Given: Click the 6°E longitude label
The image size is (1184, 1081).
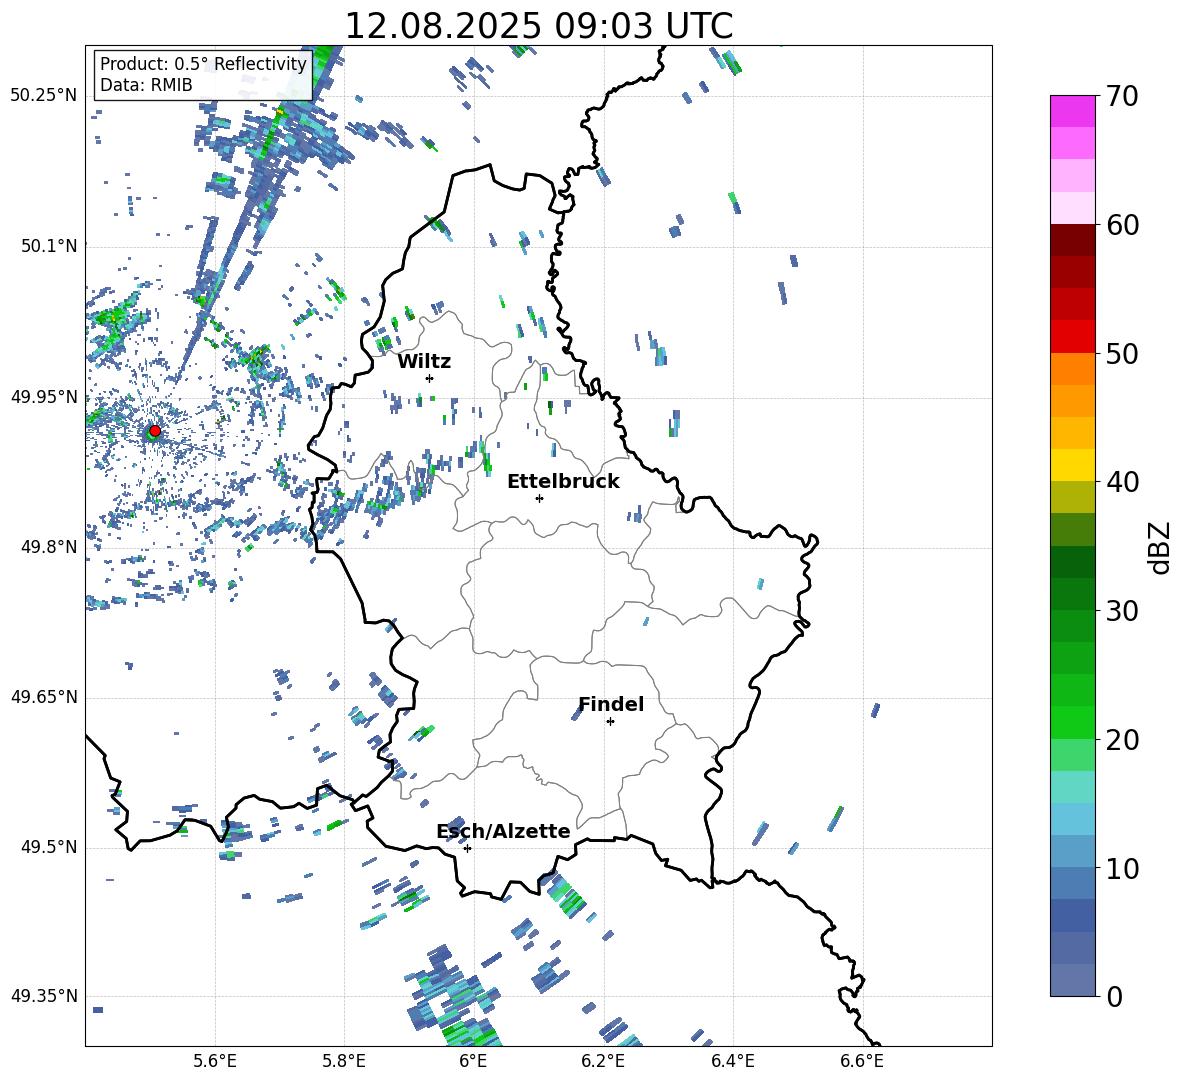Looking at the screenshot, I should (x=473, y=1061).
